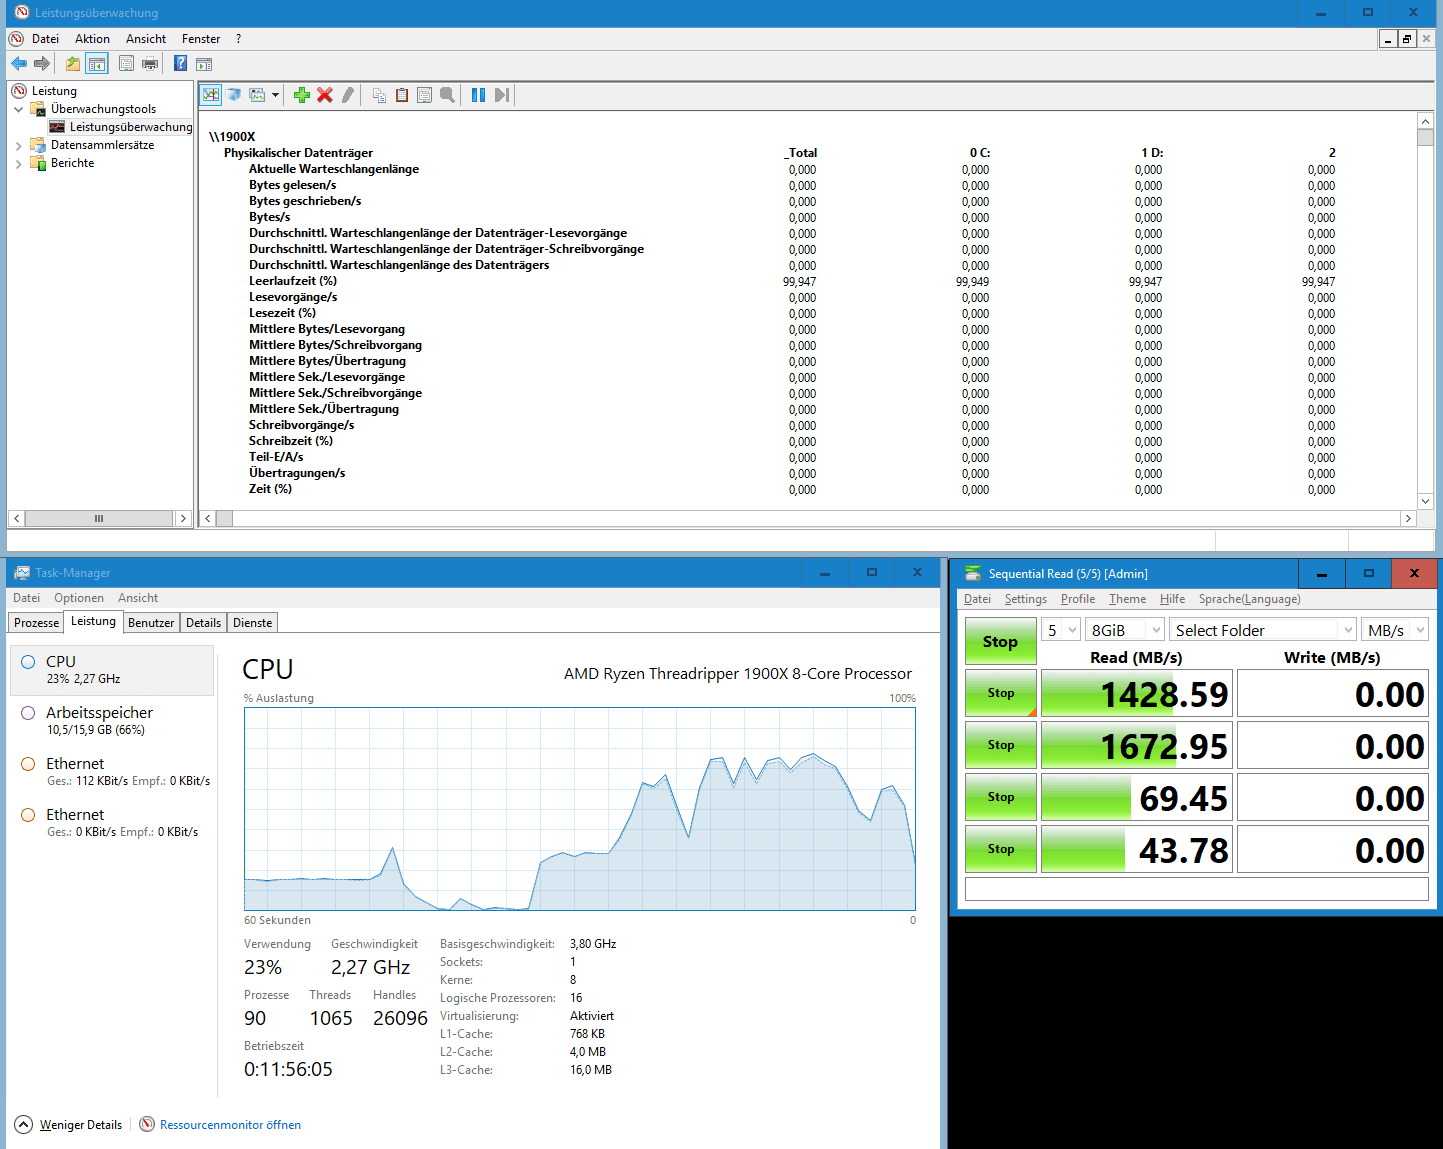Click the counter list vertical scrollbar down arrow
Screen dimensions: 1443x1149
1425,501
